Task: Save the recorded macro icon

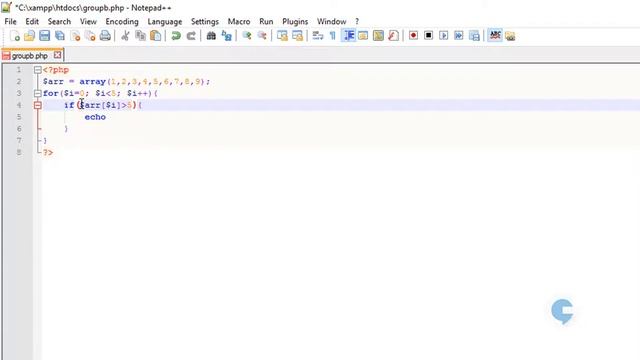Action: point(474,36)
